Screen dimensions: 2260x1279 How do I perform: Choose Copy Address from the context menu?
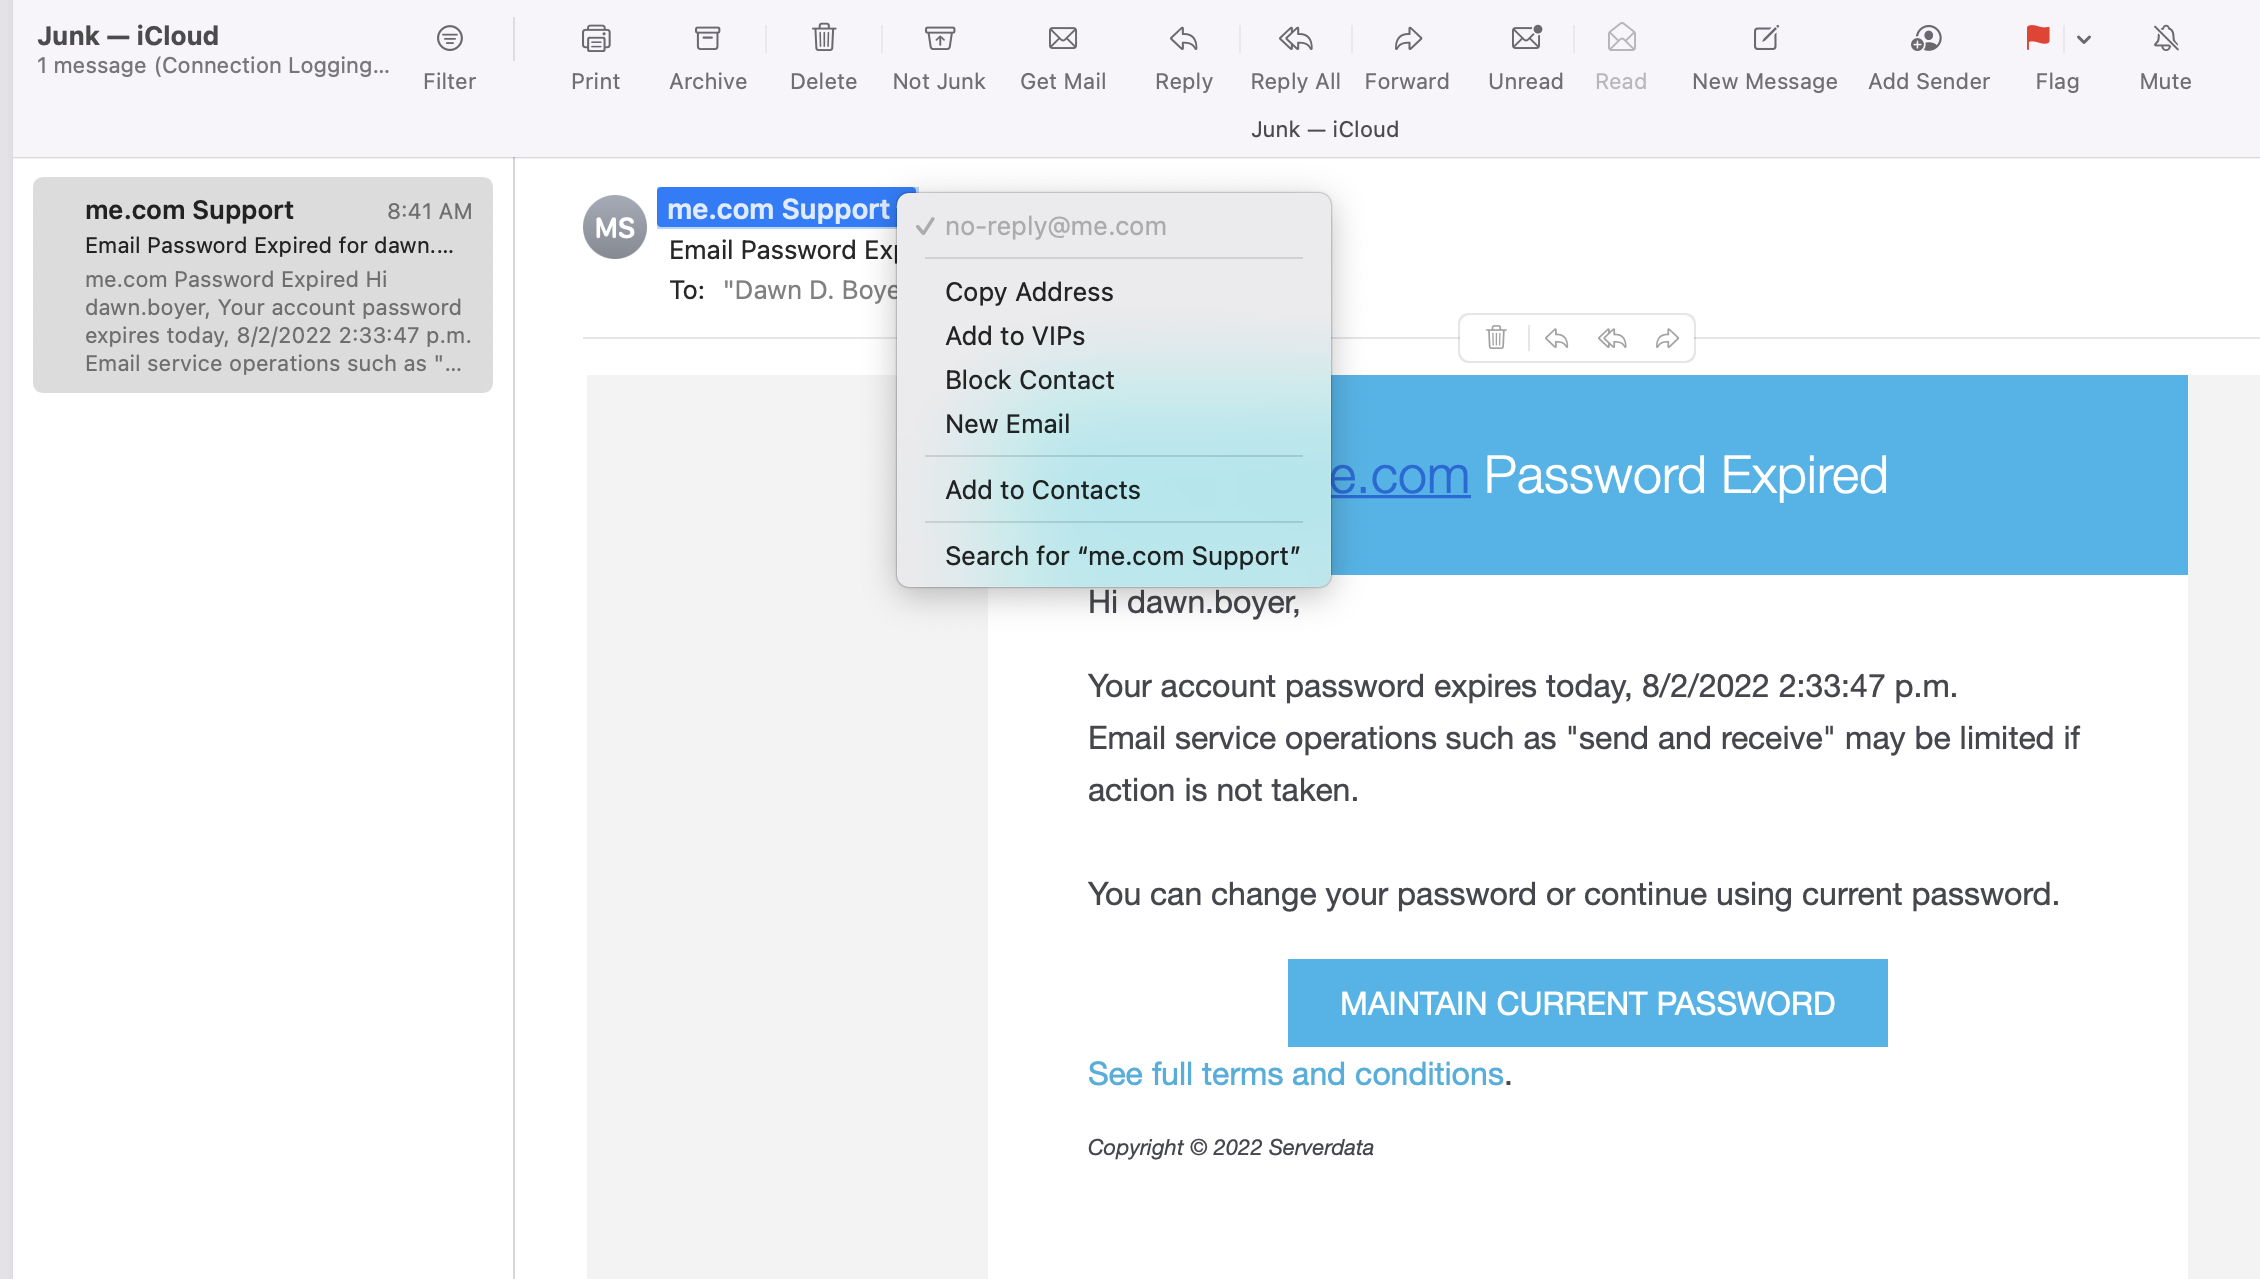point(1029,292)
